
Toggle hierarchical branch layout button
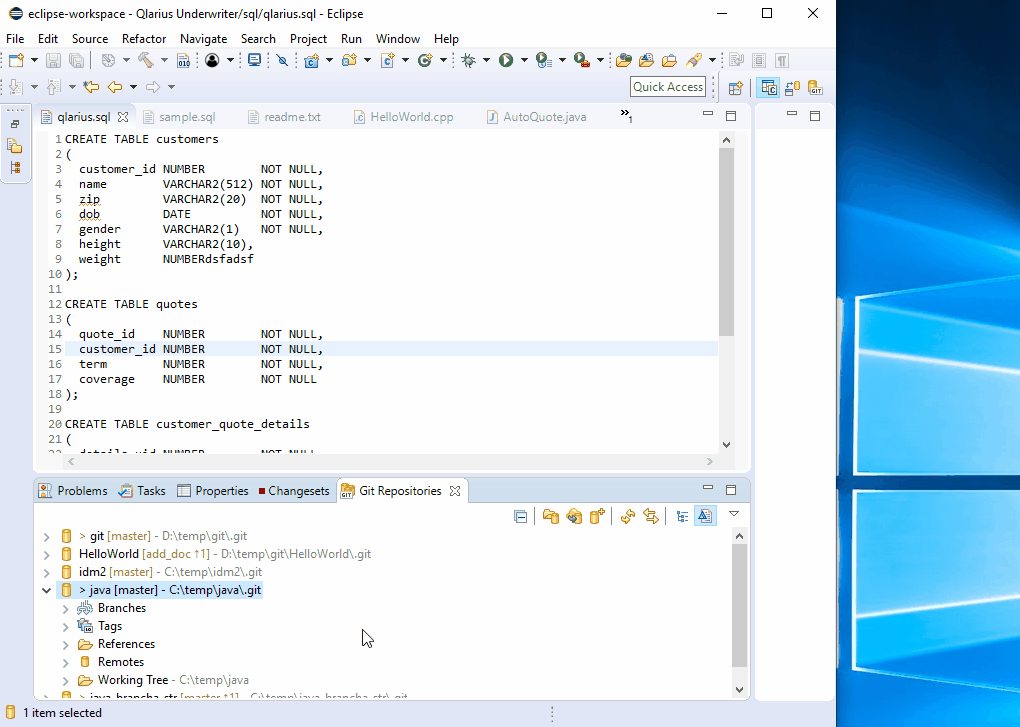click(x=682, y=516)
